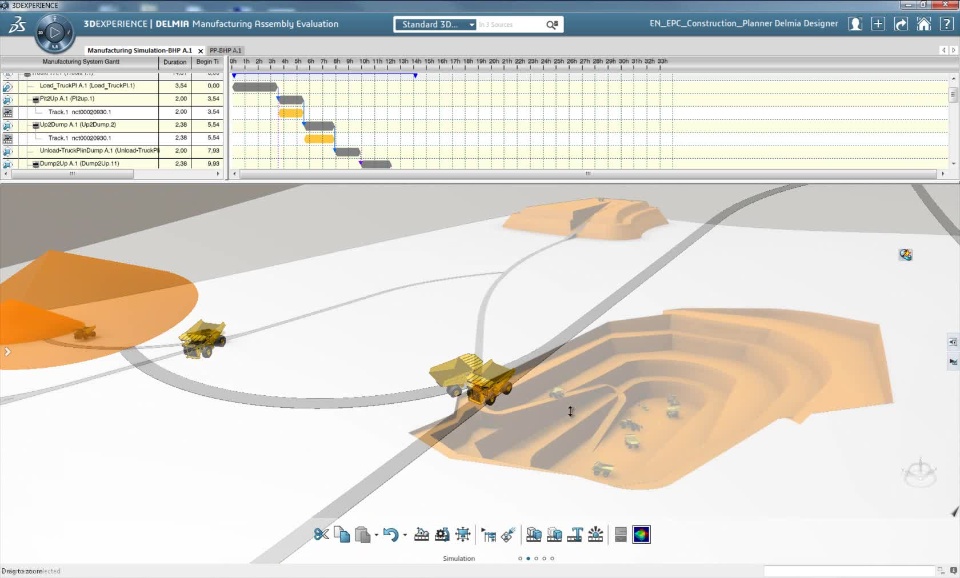Click the Begin Time column header
The width and height of the screenshot is (960, 578).
pyautogui.click(x=208, y=62)
